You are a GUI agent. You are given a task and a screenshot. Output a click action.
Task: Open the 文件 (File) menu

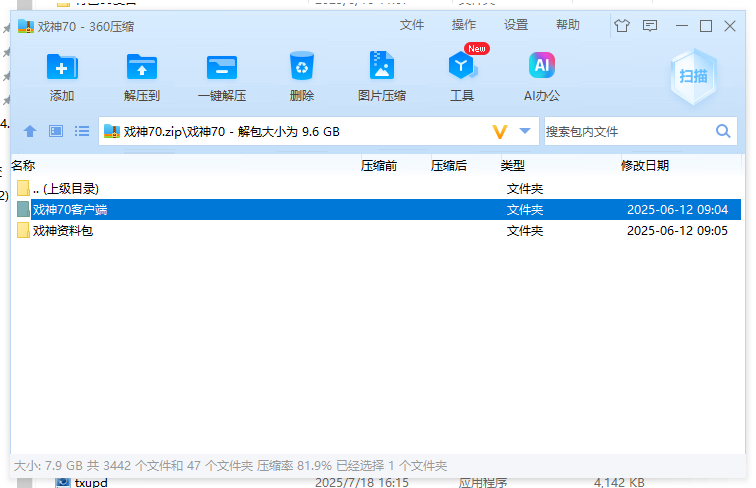point(411,25)
